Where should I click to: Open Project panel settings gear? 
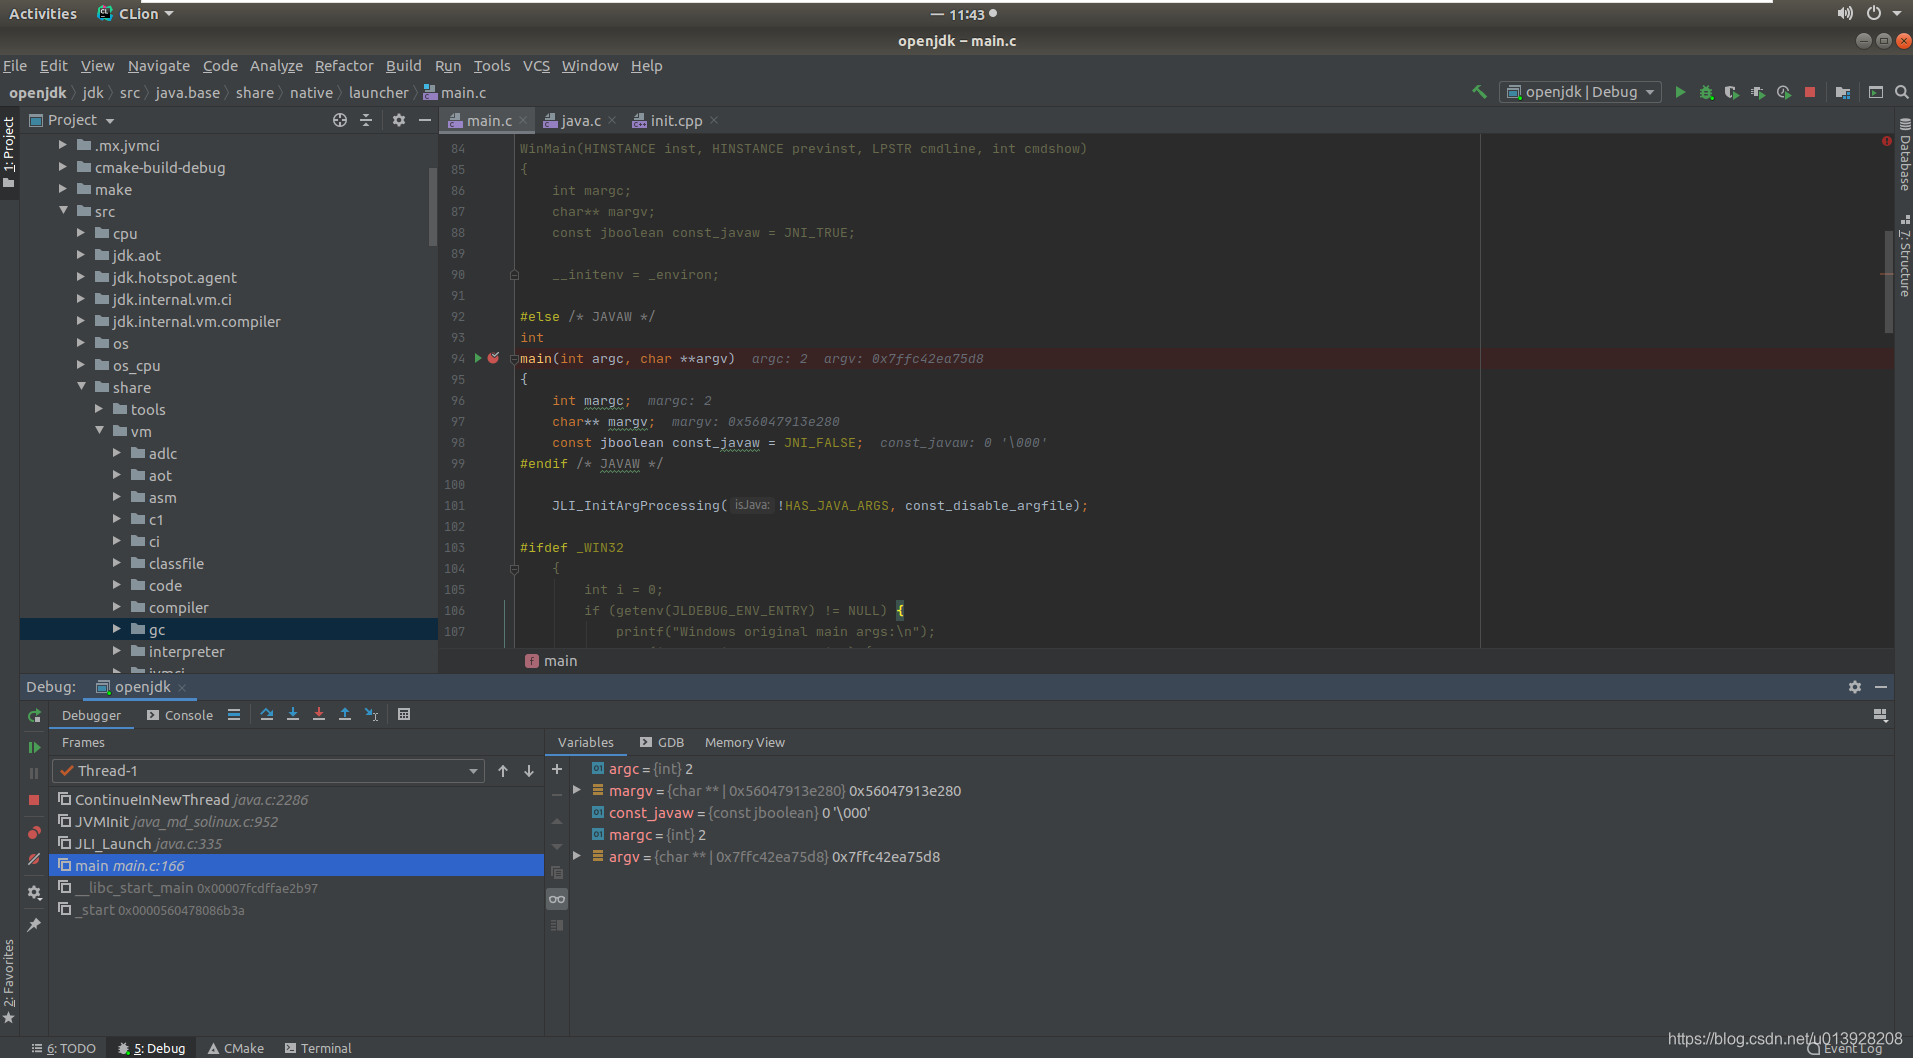[x=399, y=120]
